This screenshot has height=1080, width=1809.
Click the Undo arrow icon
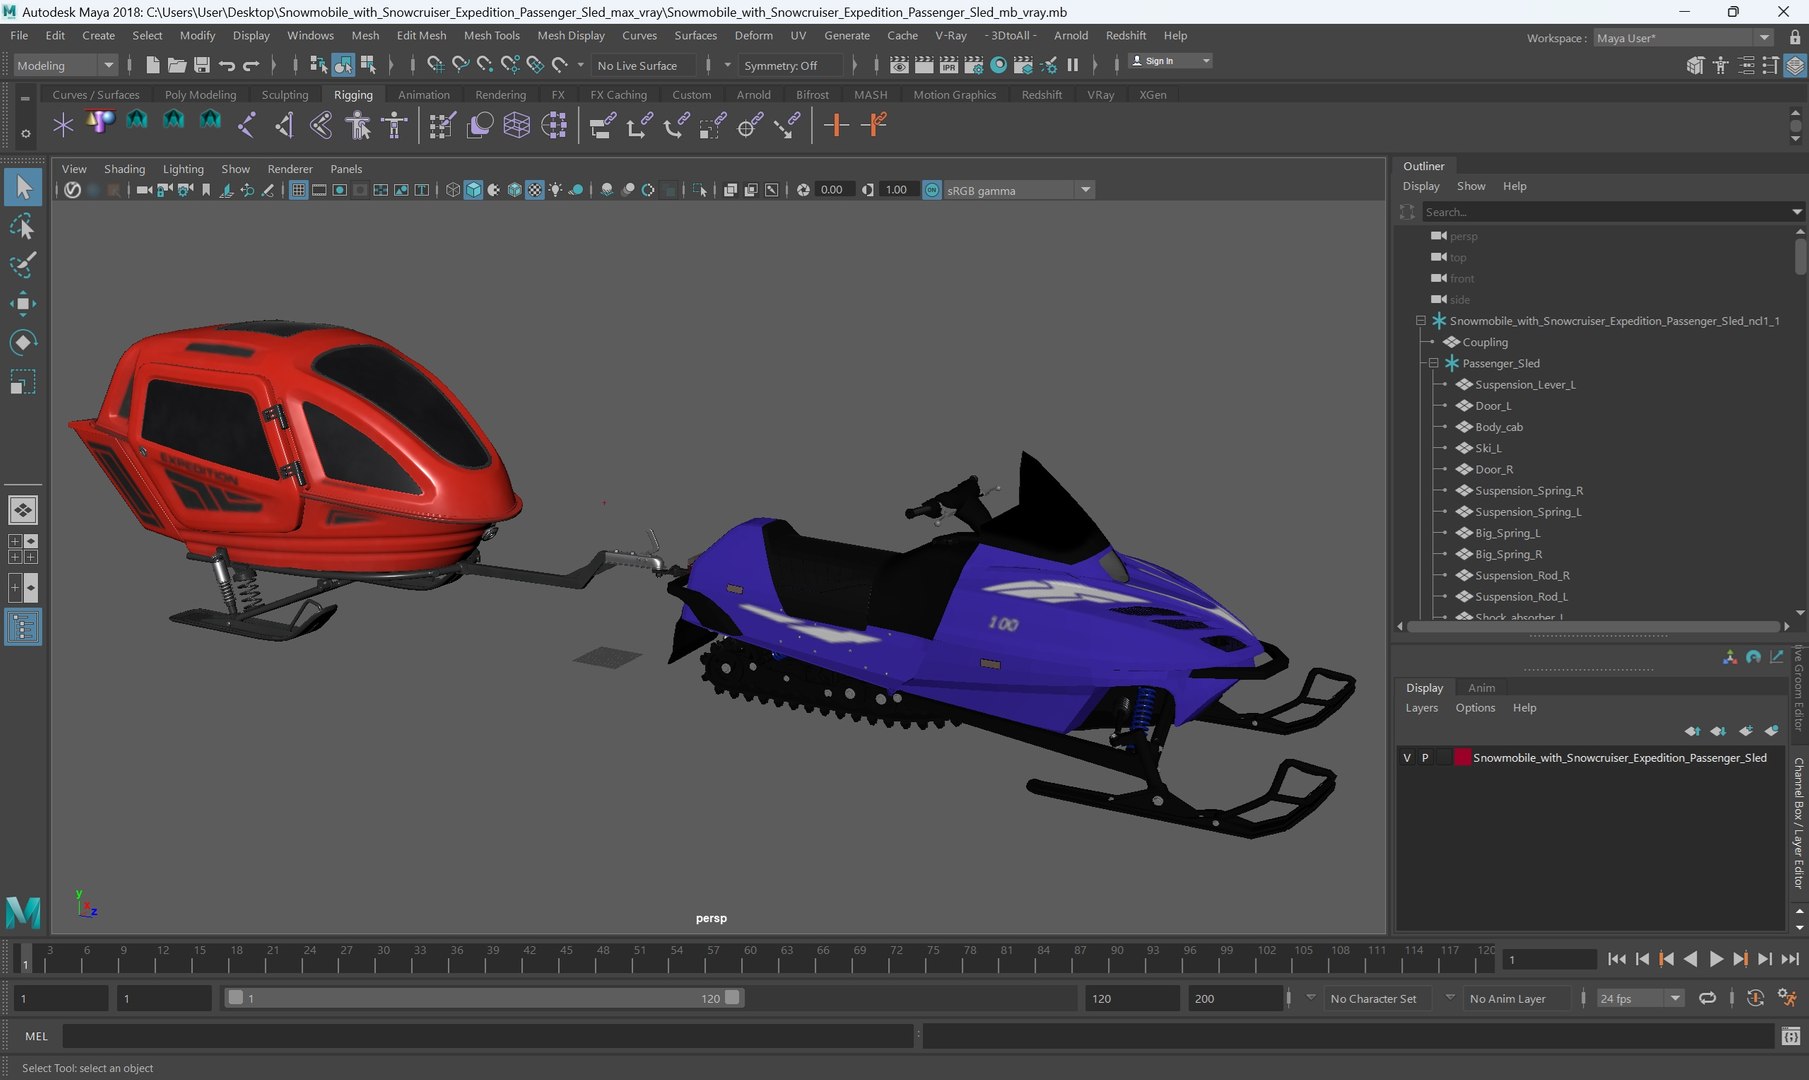tap(227, 65)
